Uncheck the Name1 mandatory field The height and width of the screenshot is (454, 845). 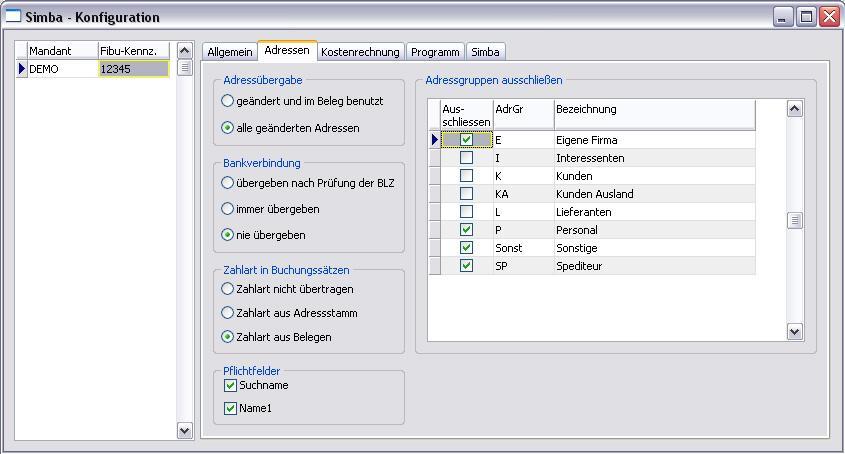click(x=231, y=408)
